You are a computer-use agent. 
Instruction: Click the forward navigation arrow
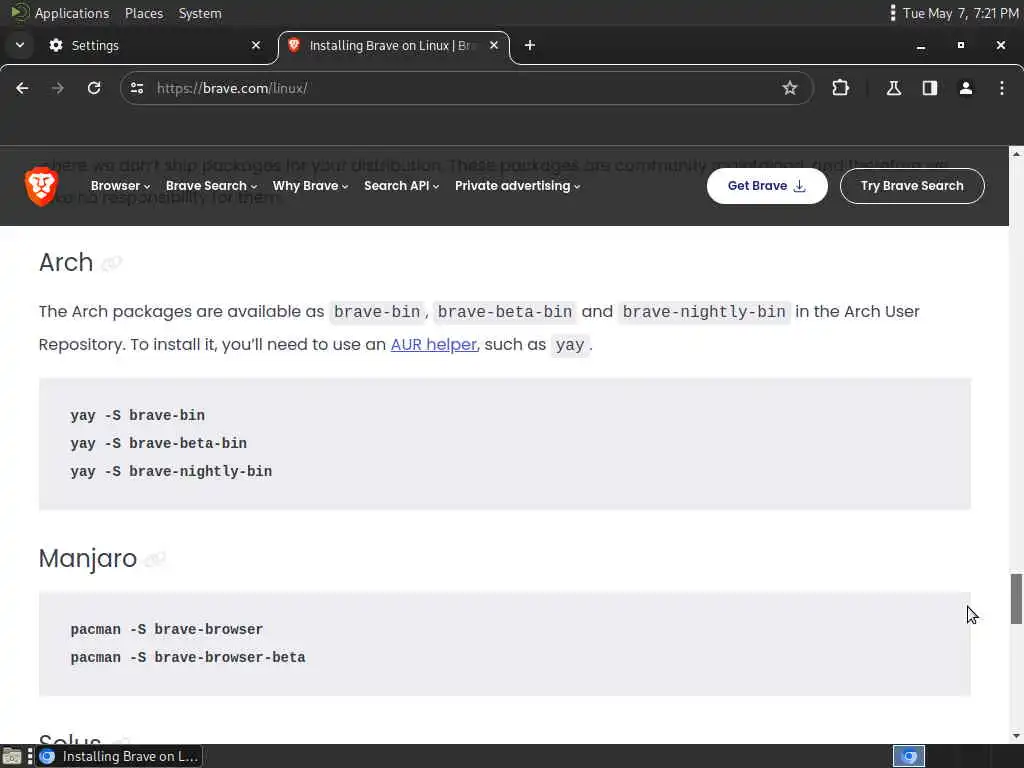[58, 88]
